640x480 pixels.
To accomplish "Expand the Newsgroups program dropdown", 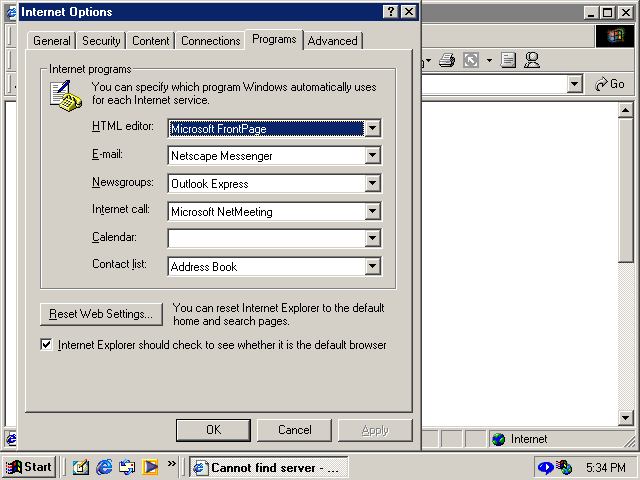I will tap(372, 183).
